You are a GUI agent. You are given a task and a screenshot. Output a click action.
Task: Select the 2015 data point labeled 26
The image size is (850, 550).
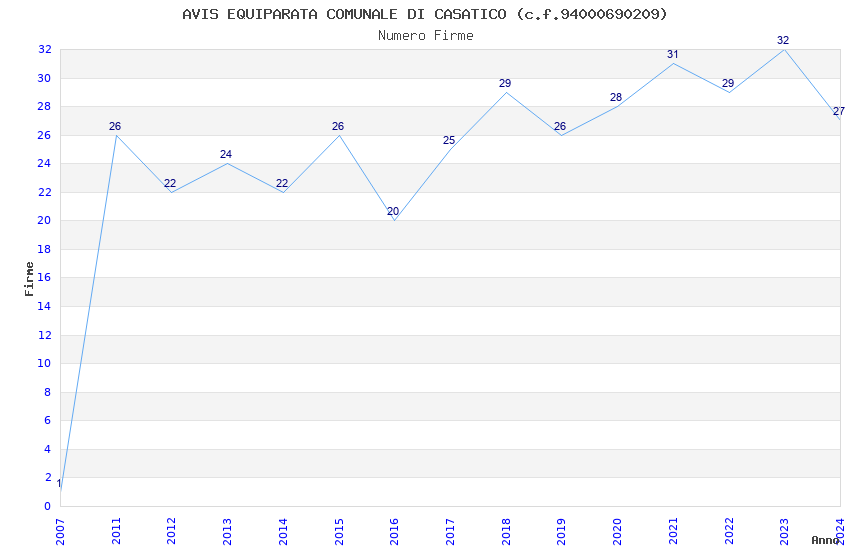pos(338,126)
